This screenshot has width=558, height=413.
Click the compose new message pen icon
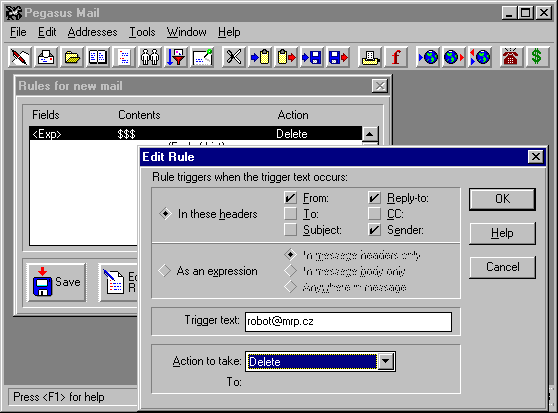point(20,57)
